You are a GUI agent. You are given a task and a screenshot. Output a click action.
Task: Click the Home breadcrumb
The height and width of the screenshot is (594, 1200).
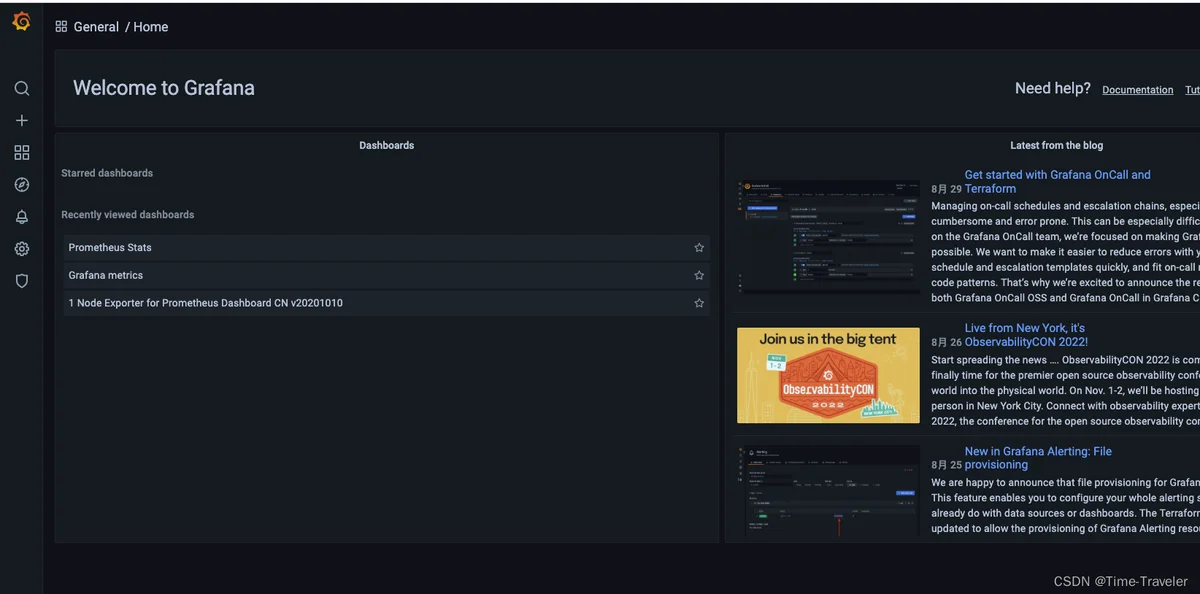(151, 27)
